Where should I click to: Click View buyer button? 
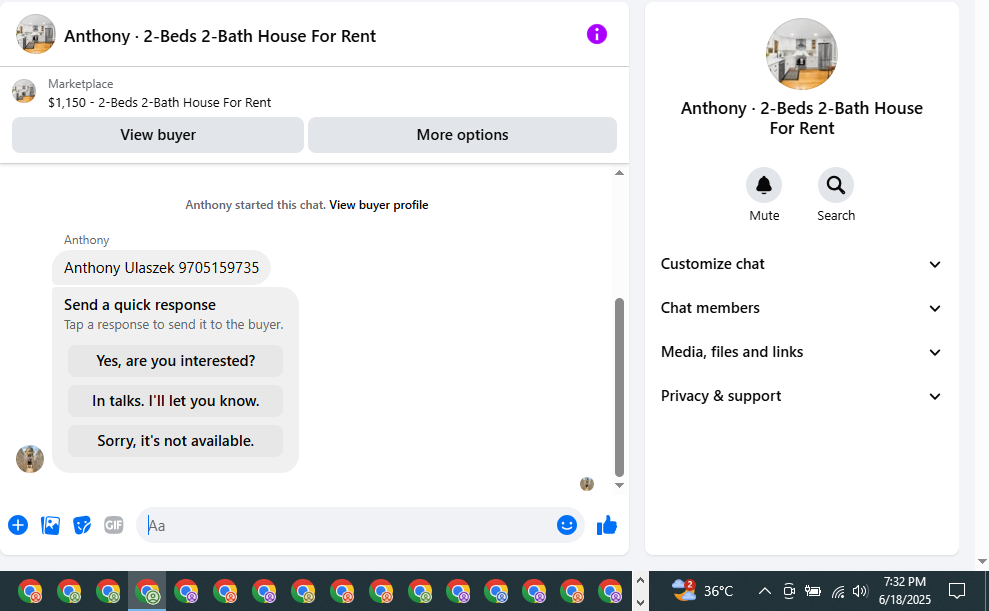[158, 135]
